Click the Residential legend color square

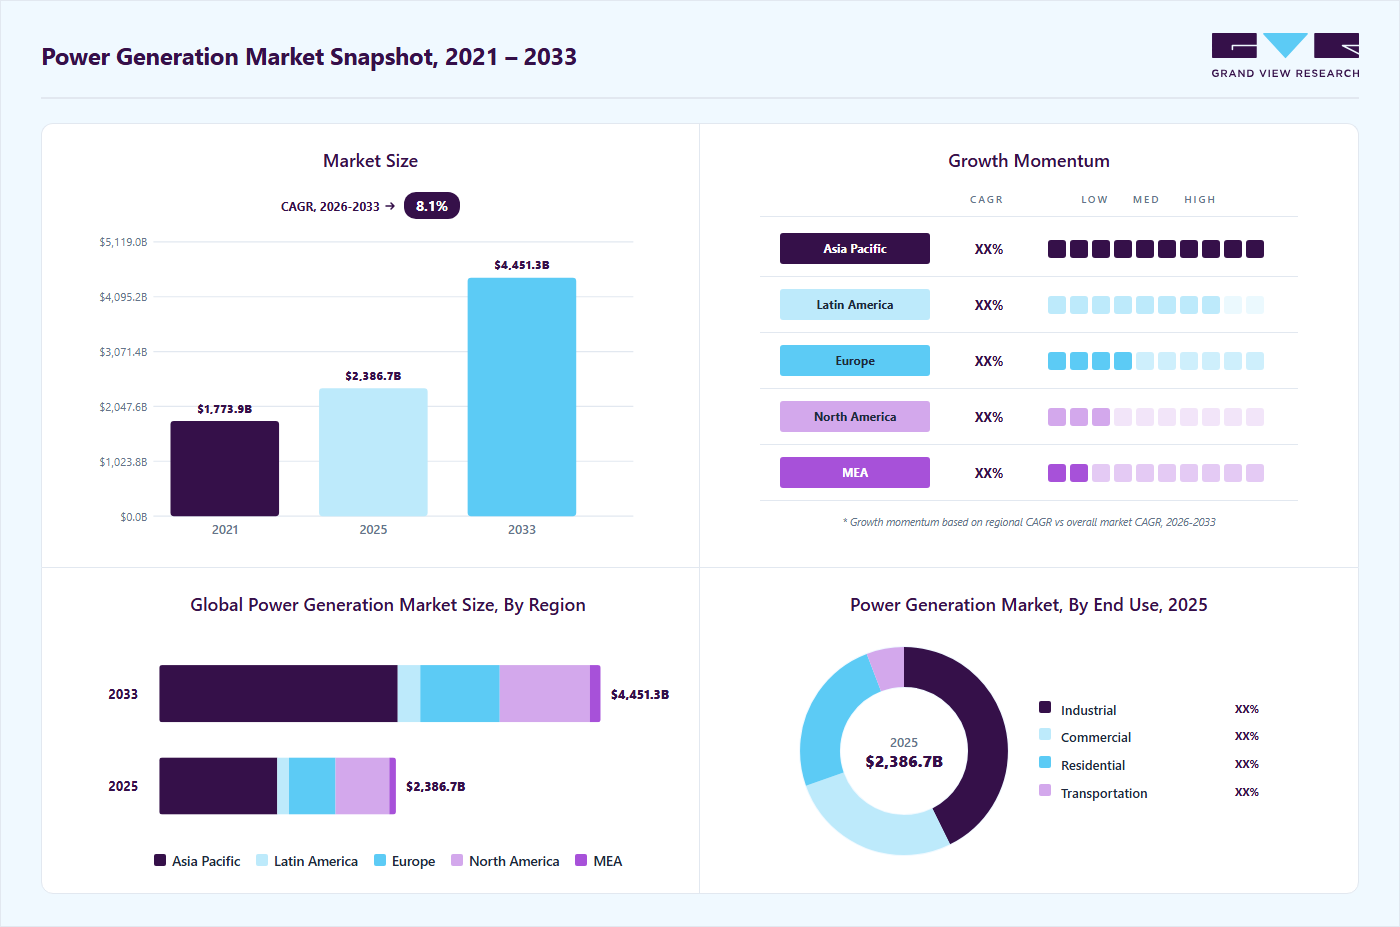pyautogui.click(x=1045, y=762)
